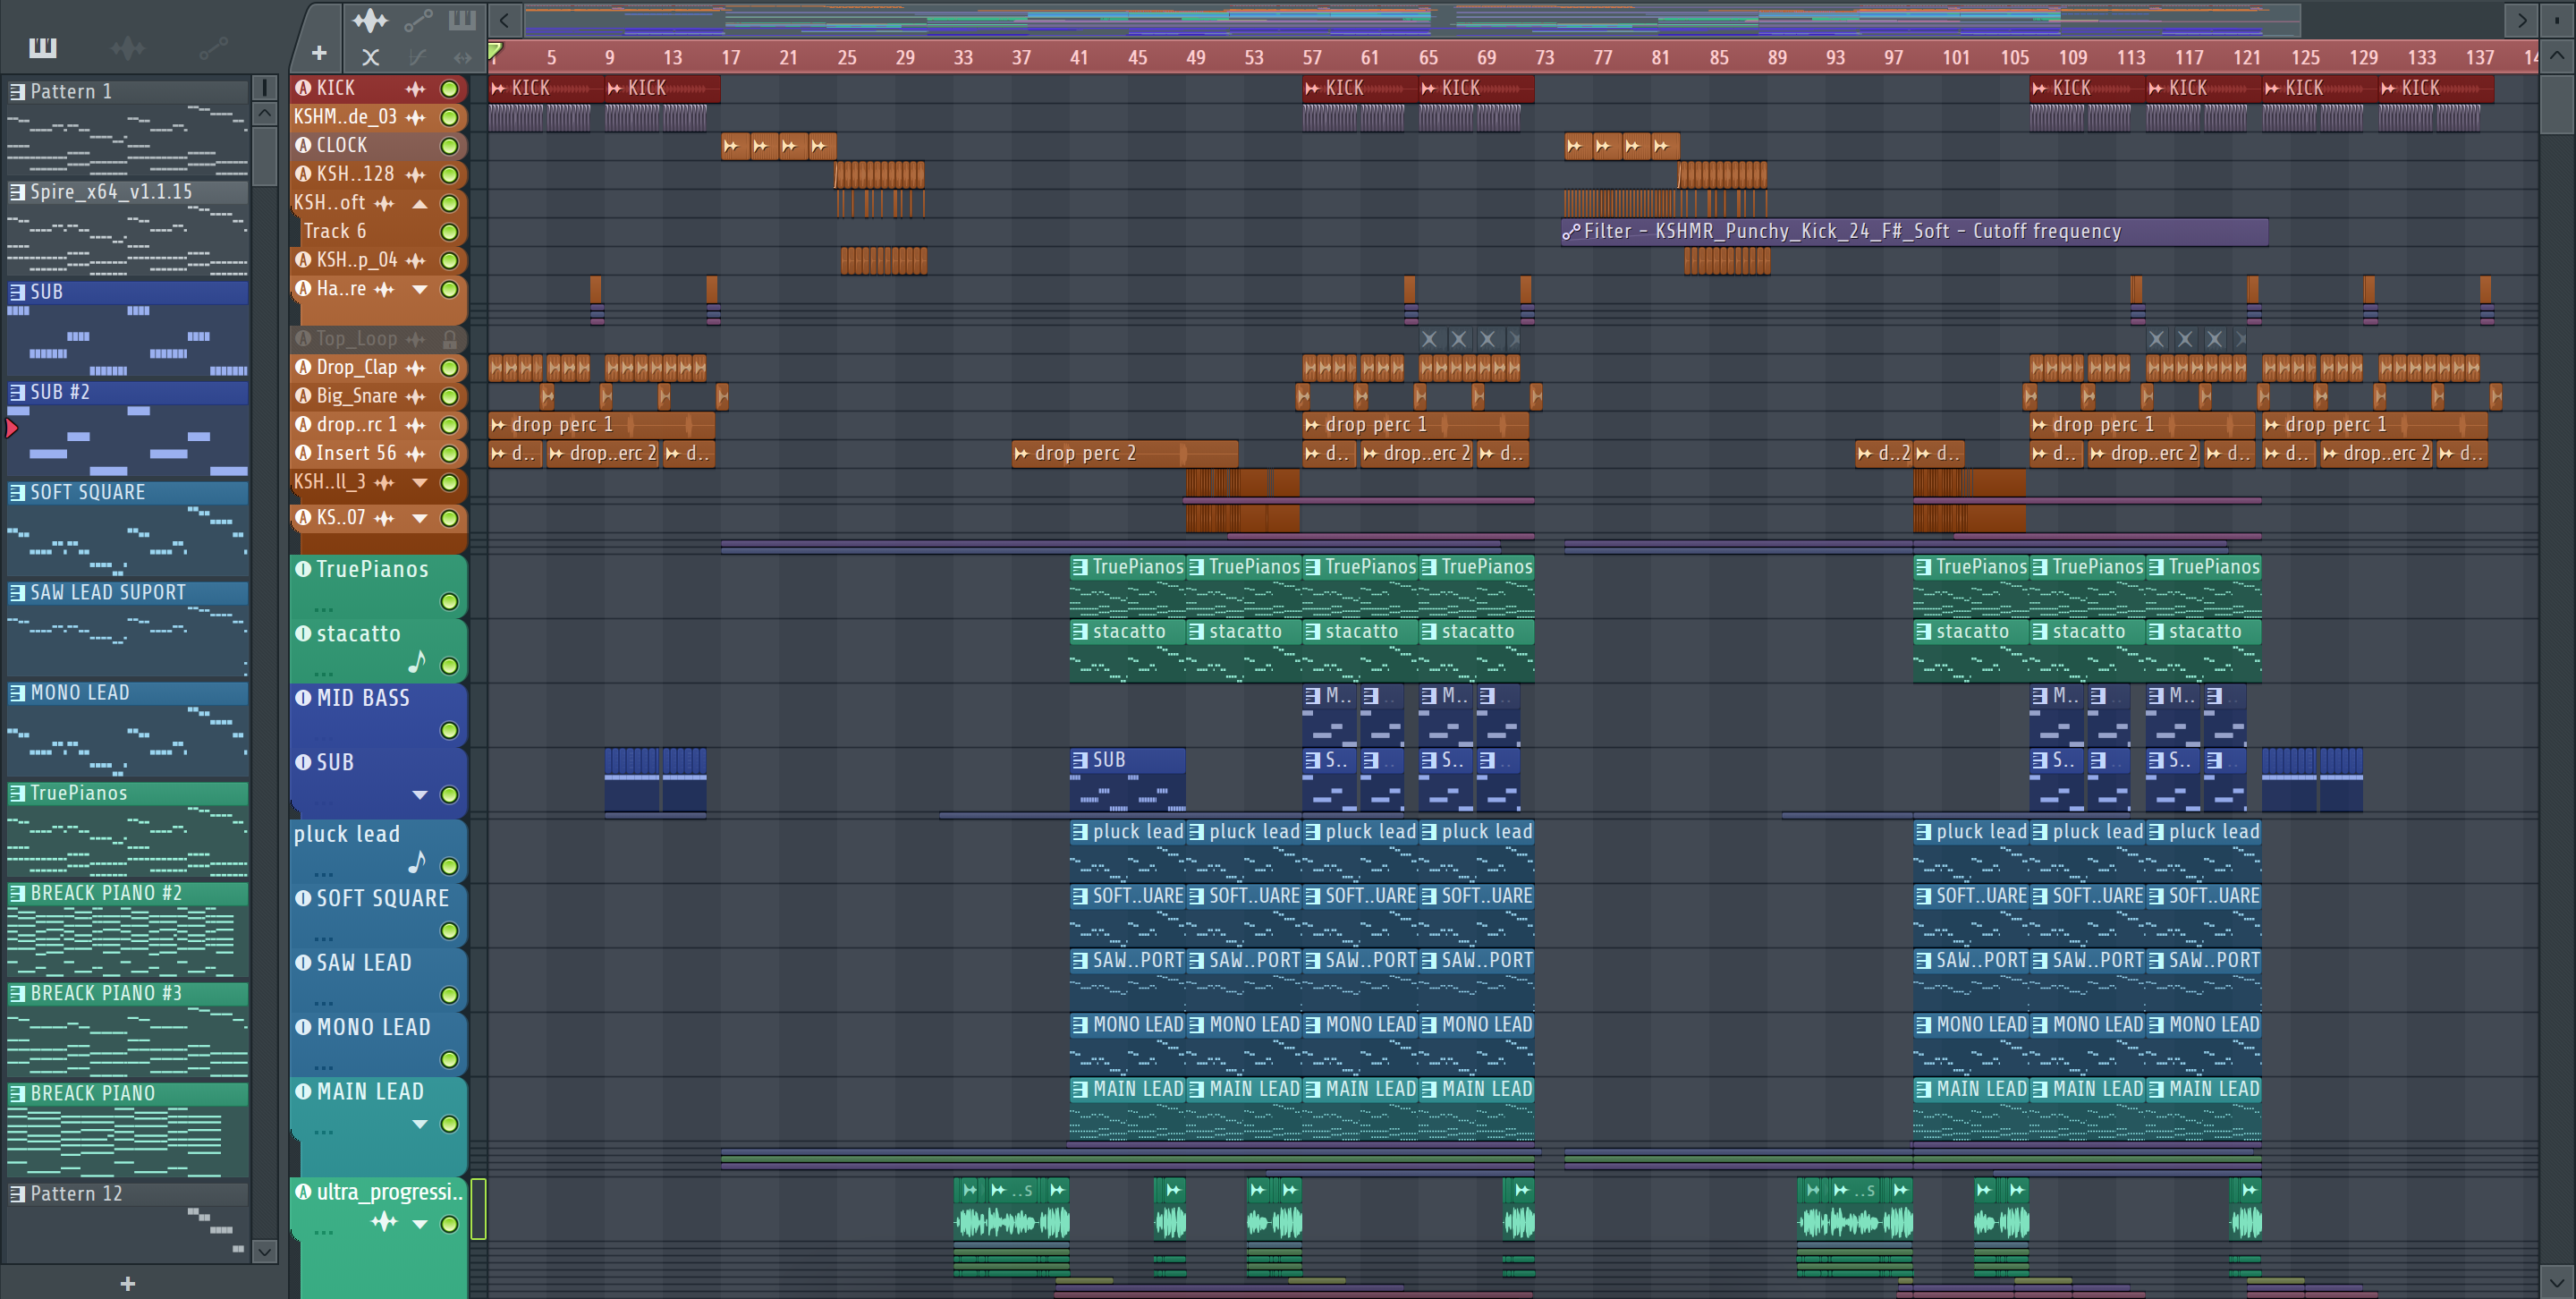Mute the KICK track

click(450, 89)
